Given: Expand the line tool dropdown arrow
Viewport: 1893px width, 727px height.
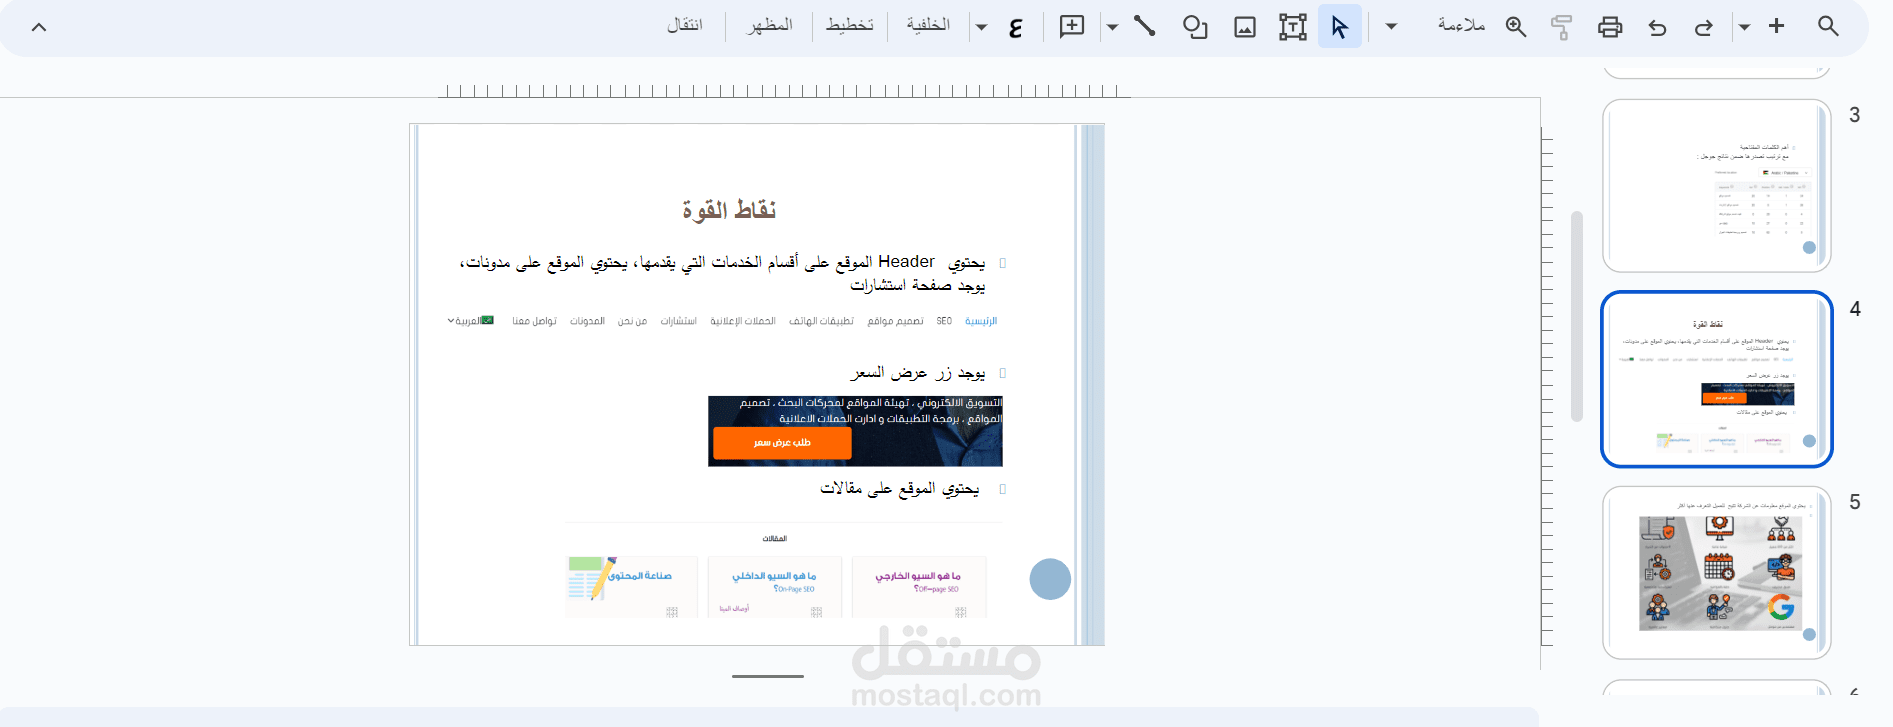Looking at the screenshot, I should click(1112, 27).
